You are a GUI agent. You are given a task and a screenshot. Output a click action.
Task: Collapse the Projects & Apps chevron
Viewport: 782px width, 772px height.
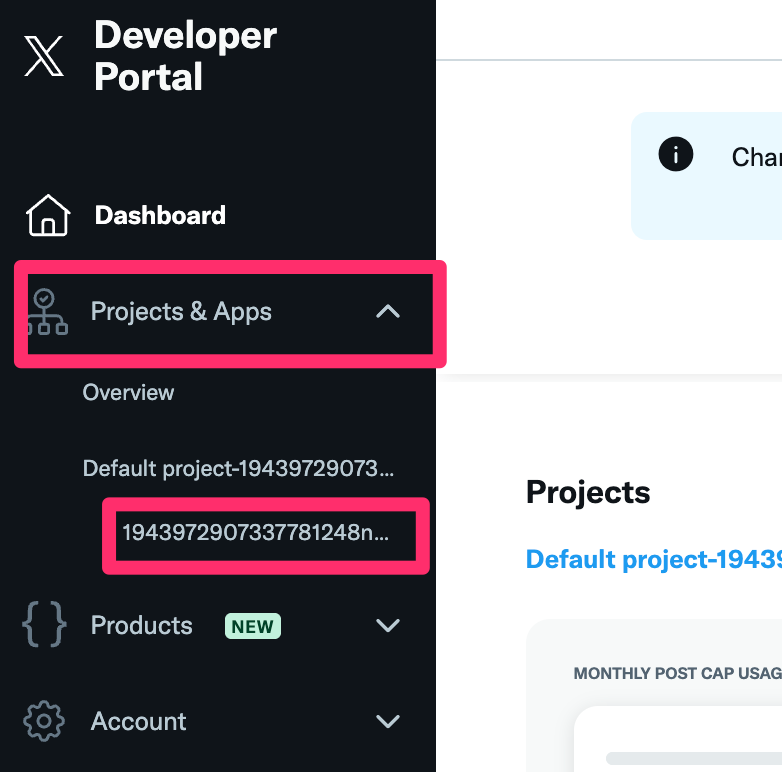pos(388,312)
